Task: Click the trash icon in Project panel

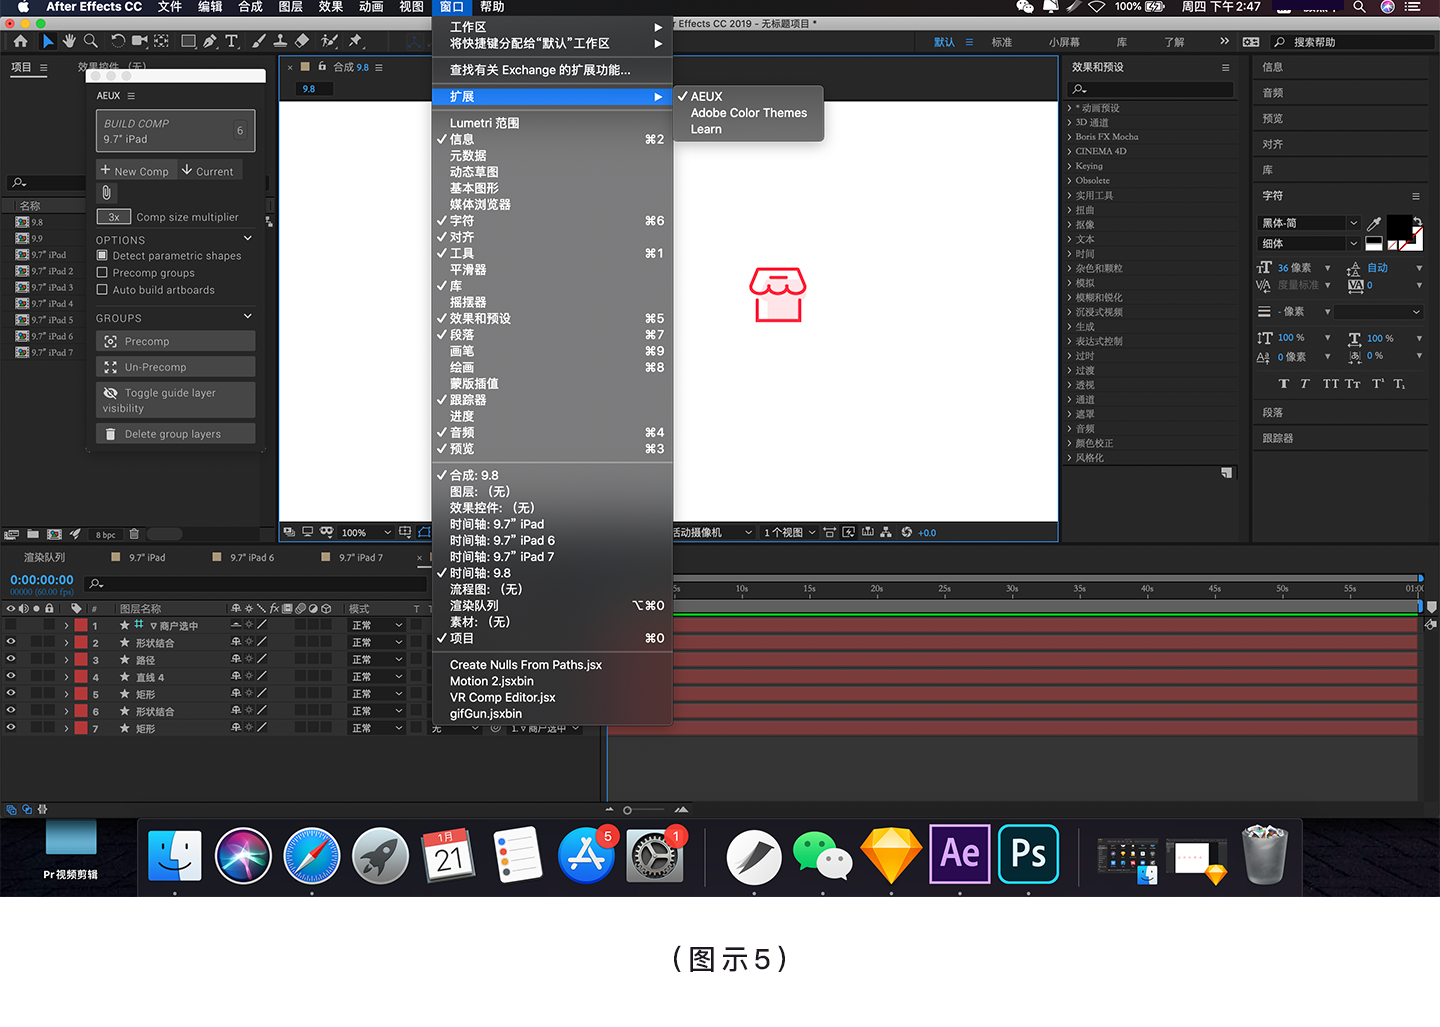Action: click(134, 534)
